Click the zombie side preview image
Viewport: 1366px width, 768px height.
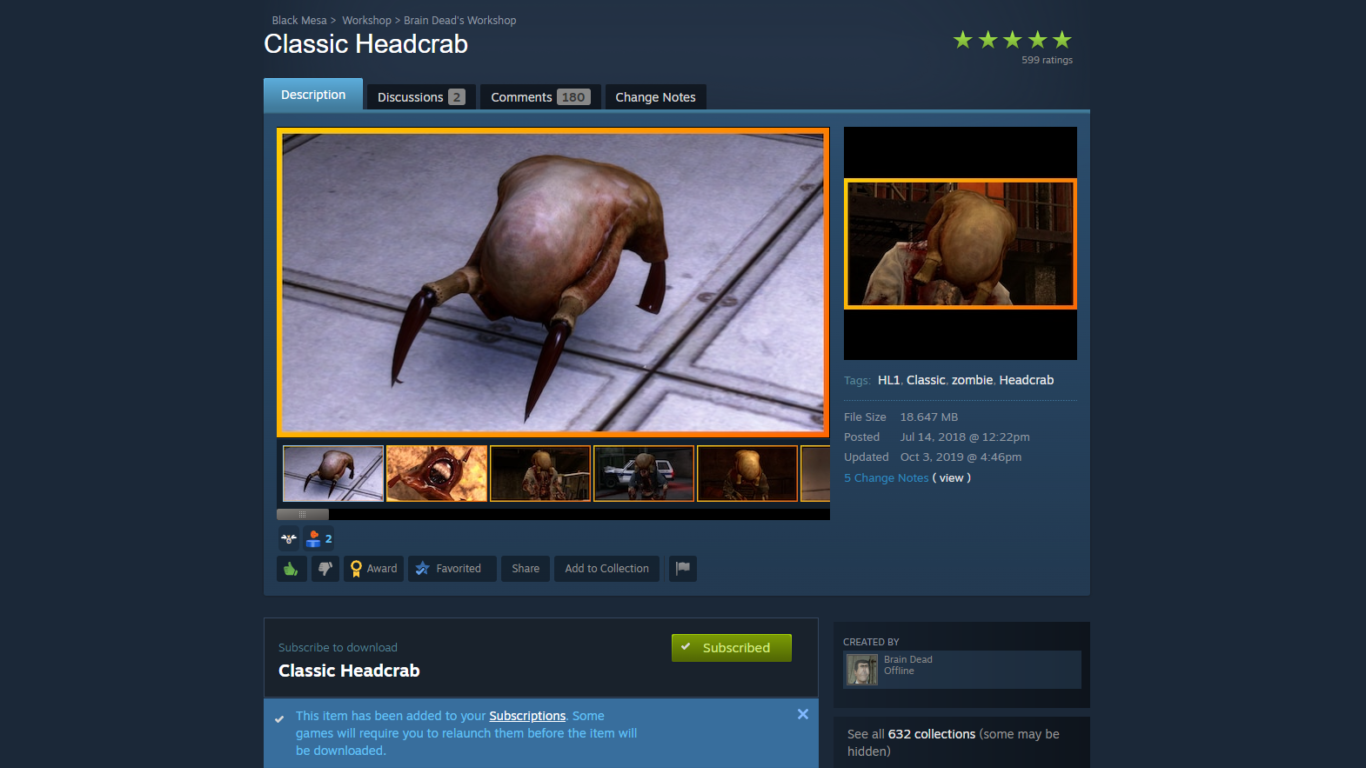click(x=960, y=243)
